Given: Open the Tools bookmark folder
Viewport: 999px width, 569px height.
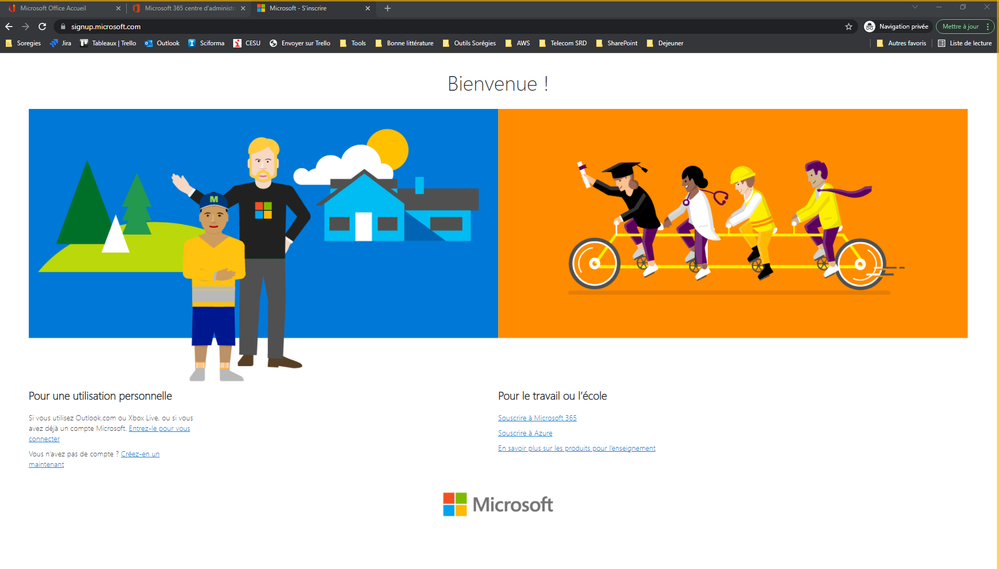Looking at the screenshot, I should pyautogui.click(x=353, y=43).
